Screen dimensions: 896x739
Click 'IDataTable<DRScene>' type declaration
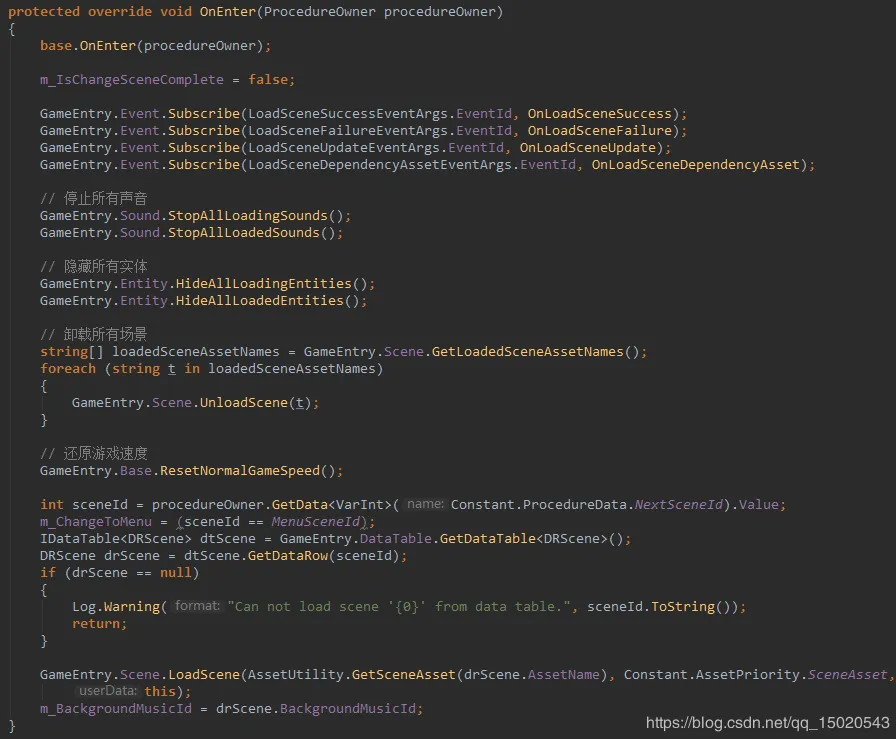(x=116, y=539)
